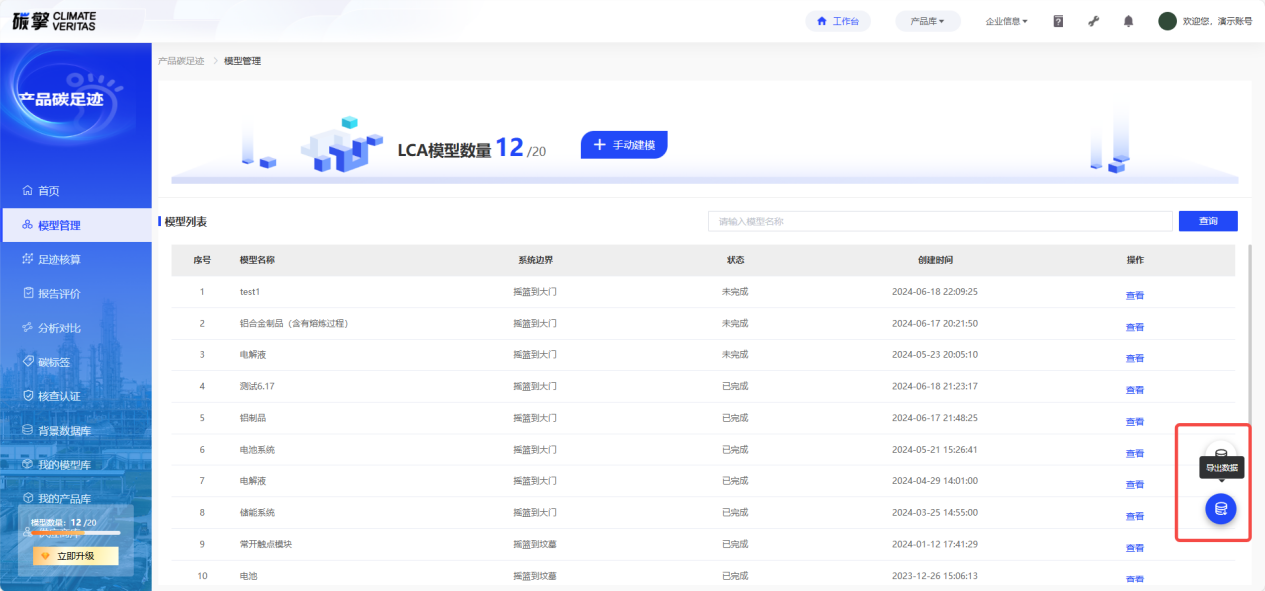The image size is (1265, 591).
Task: Select the 足迹核算 sidebar icon
Action: 28,259
